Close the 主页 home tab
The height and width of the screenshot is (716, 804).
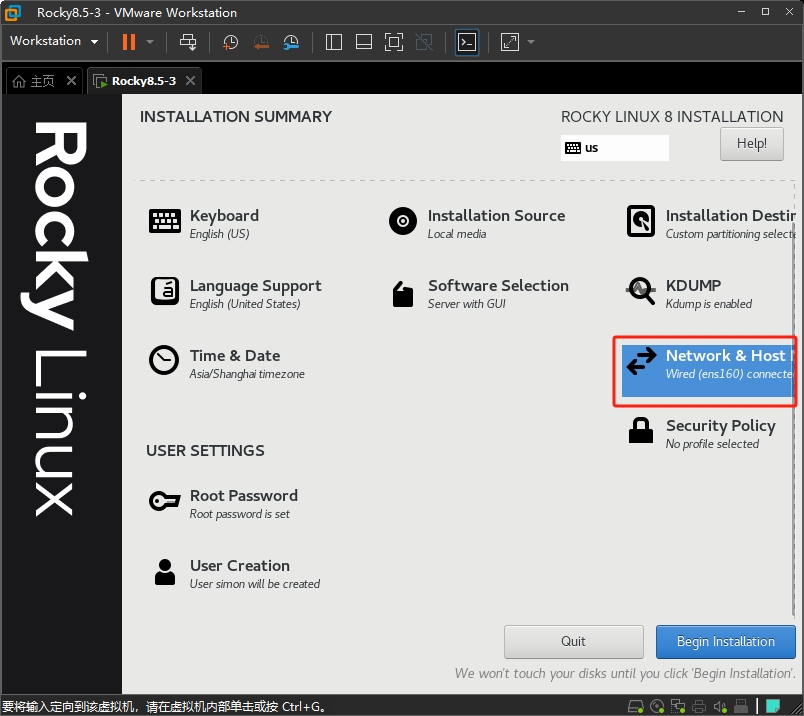click(x=71, y=81)
